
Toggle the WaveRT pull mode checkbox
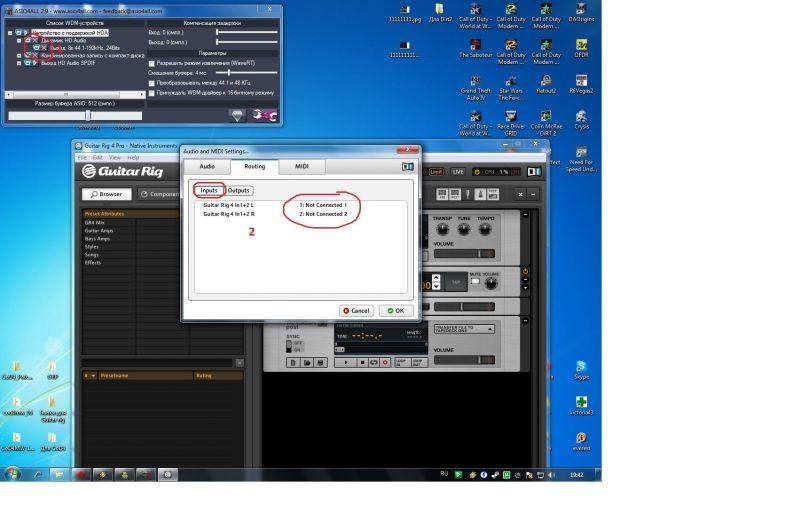[151, 62]
